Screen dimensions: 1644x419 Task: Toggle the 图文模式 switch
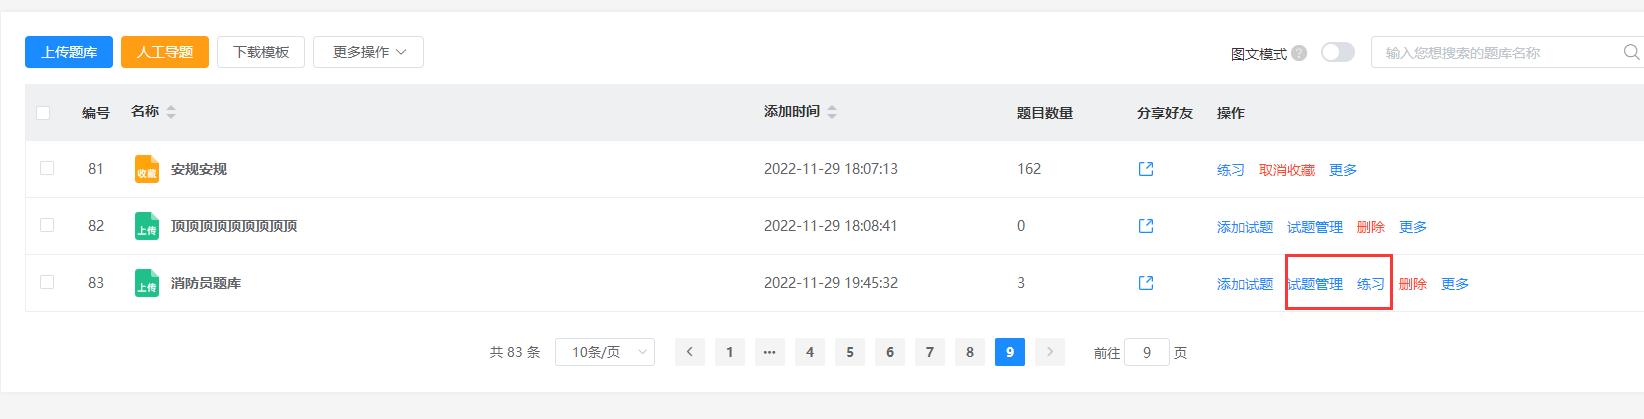1338,52
